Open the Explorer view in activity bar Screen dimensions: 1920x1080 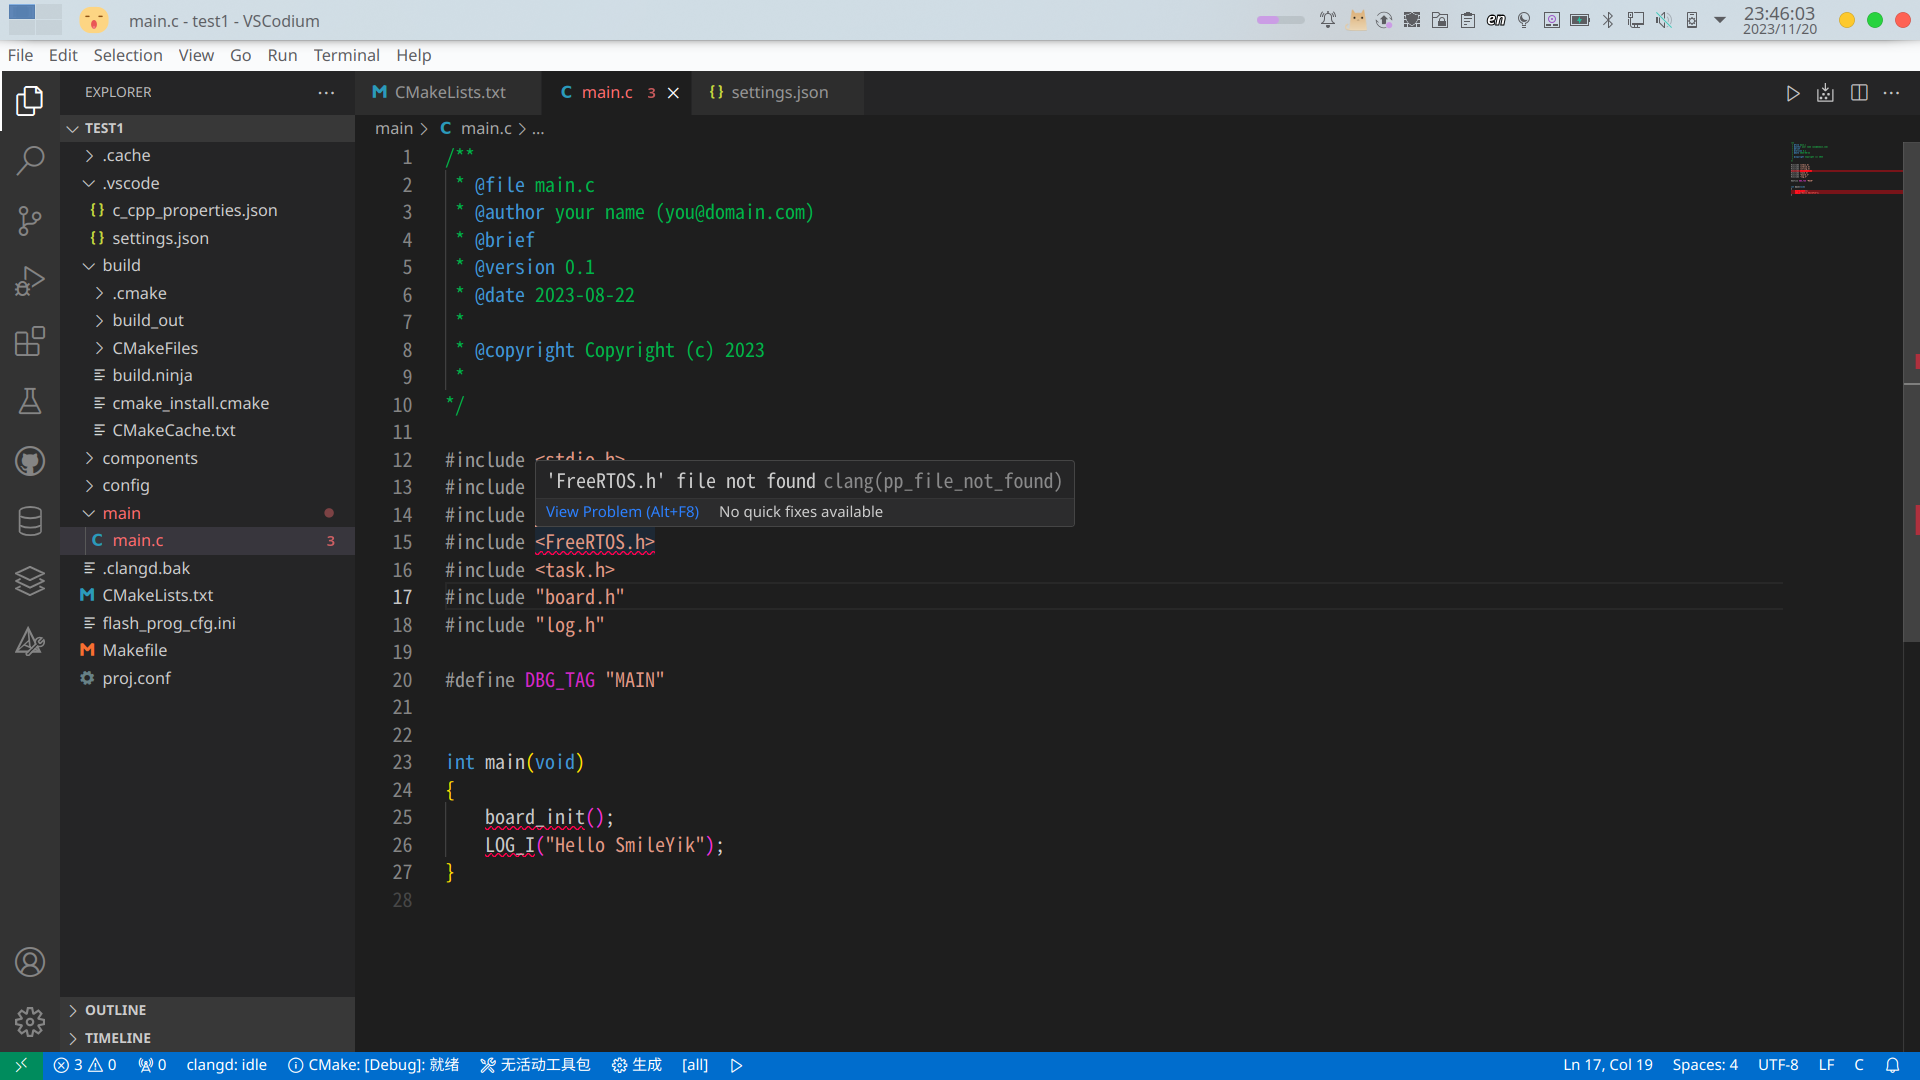tap(30, 100)
